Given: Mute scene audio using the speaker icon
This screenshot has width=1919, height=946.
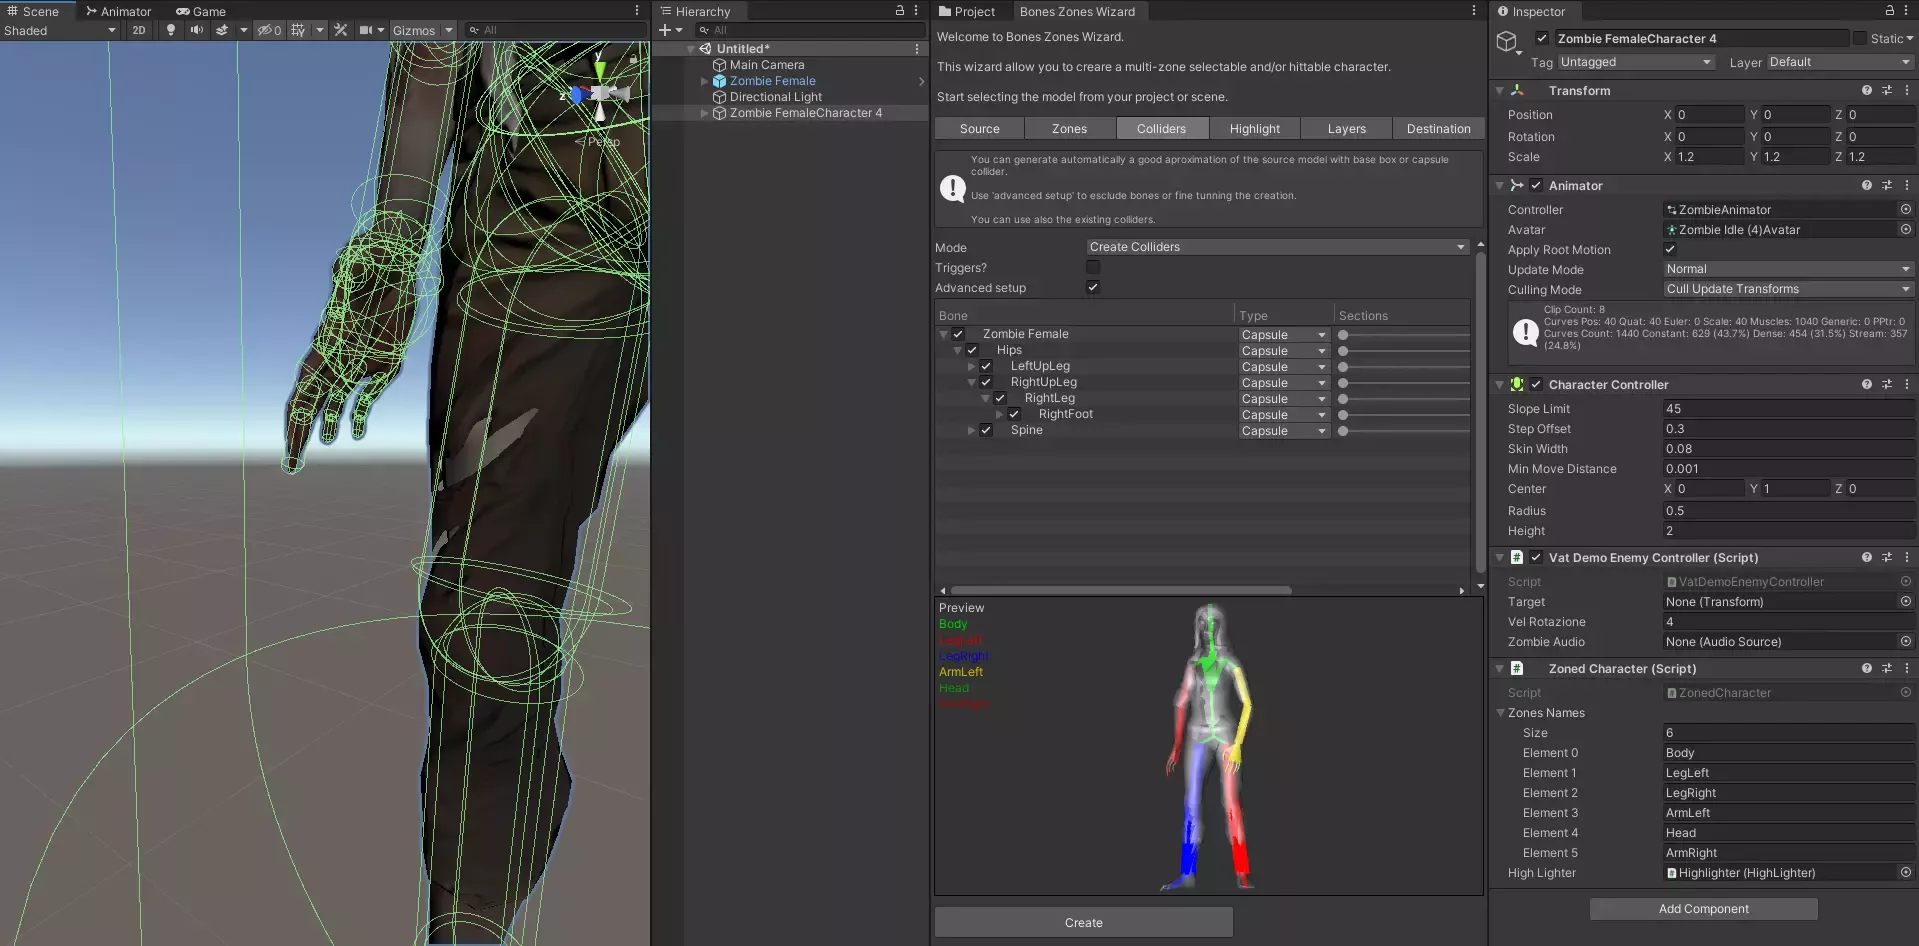Looking at the screenshot, I should click(x=196, y=30).
